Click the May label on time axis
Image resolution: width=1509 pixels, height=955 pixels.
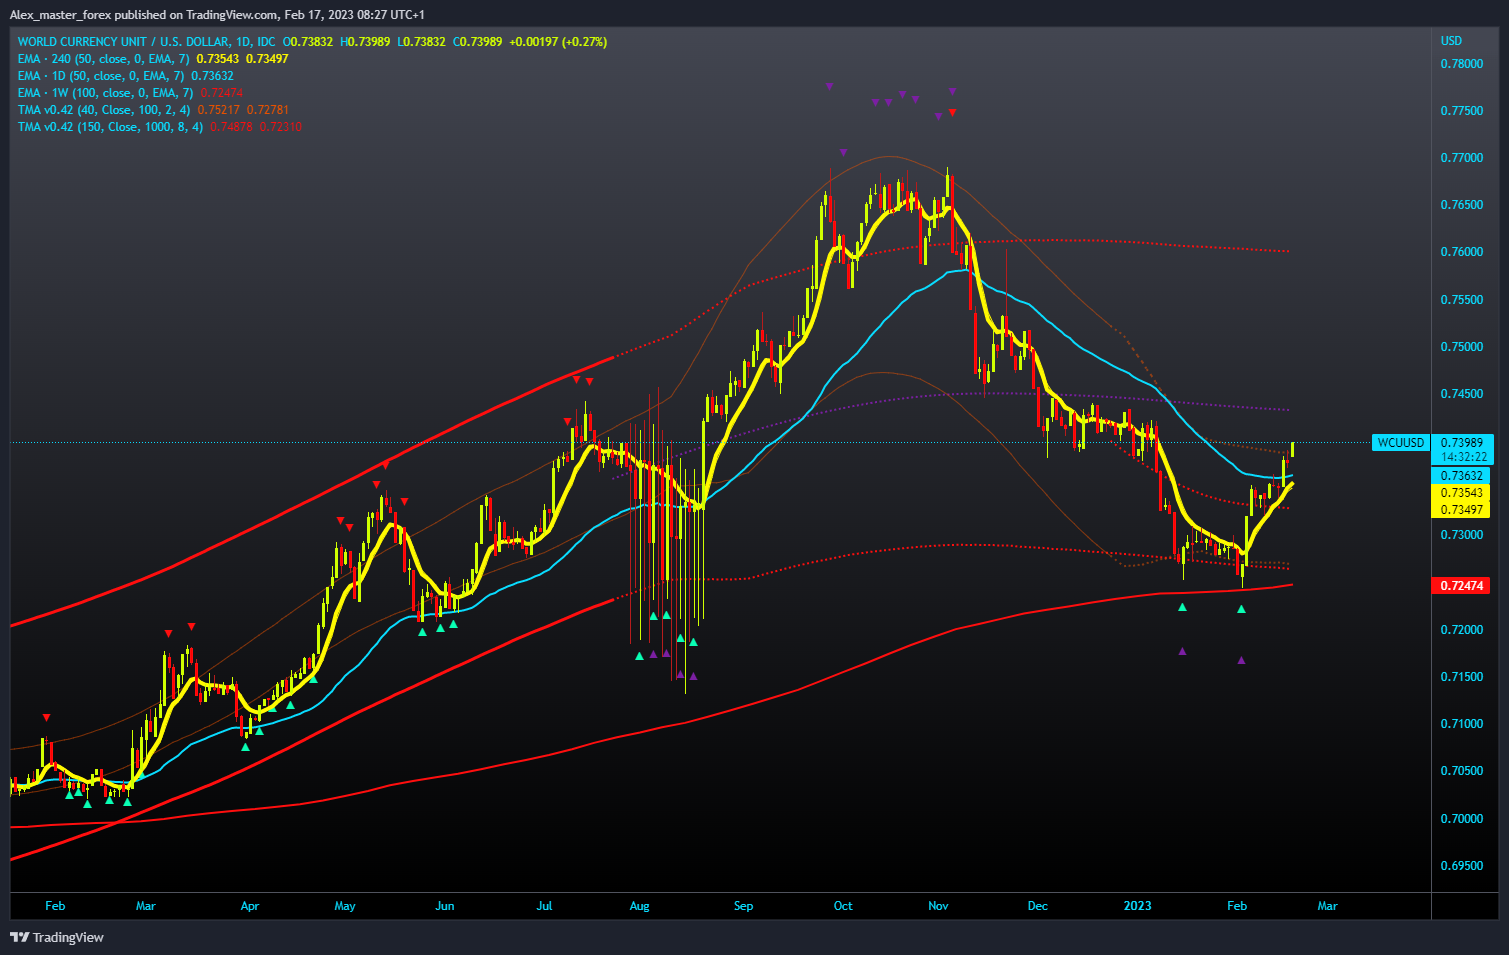(x=345, y=906)
